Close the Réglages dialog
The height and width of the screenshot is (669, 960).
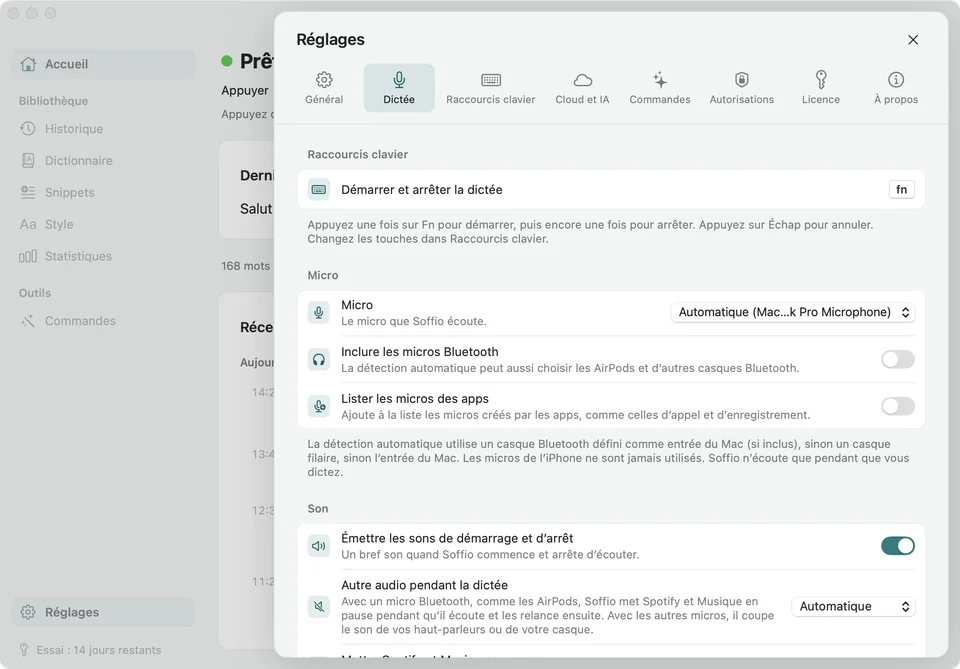pos(913,40)
